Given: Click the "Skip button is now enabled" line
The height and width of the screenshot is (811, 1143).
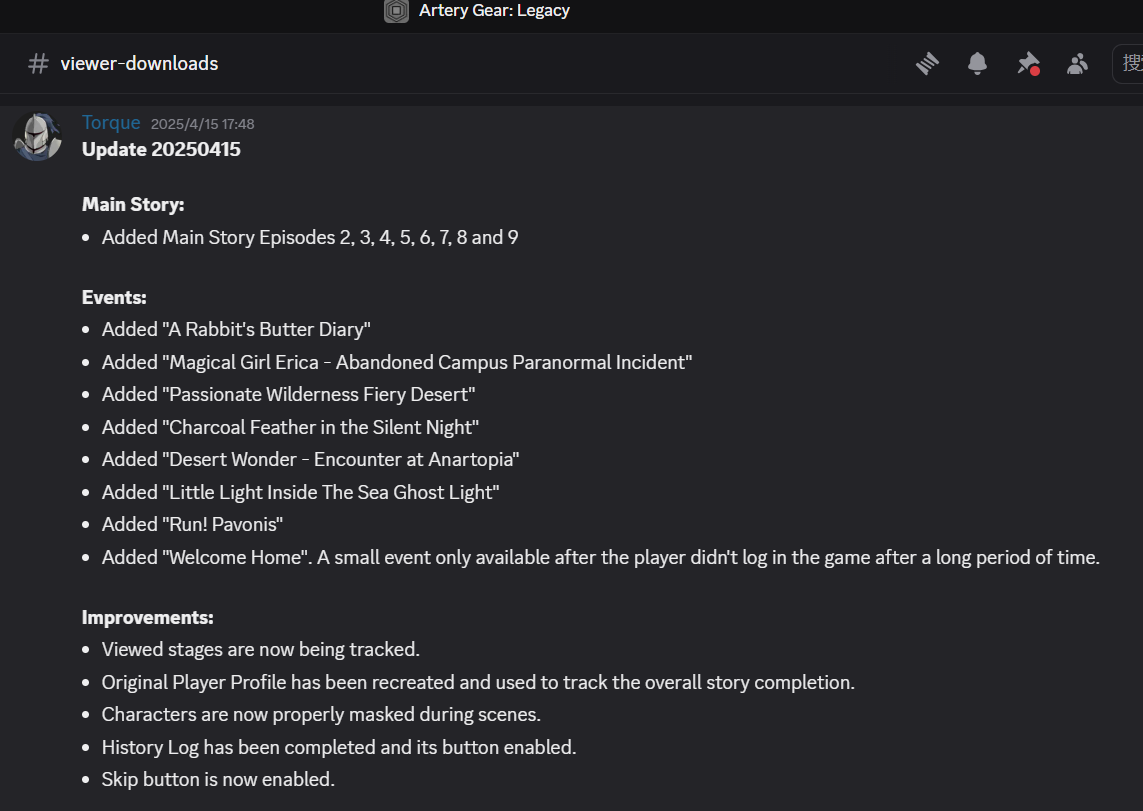Looking at the screenshot, I should pyautogui.click(x=218, y=779).
